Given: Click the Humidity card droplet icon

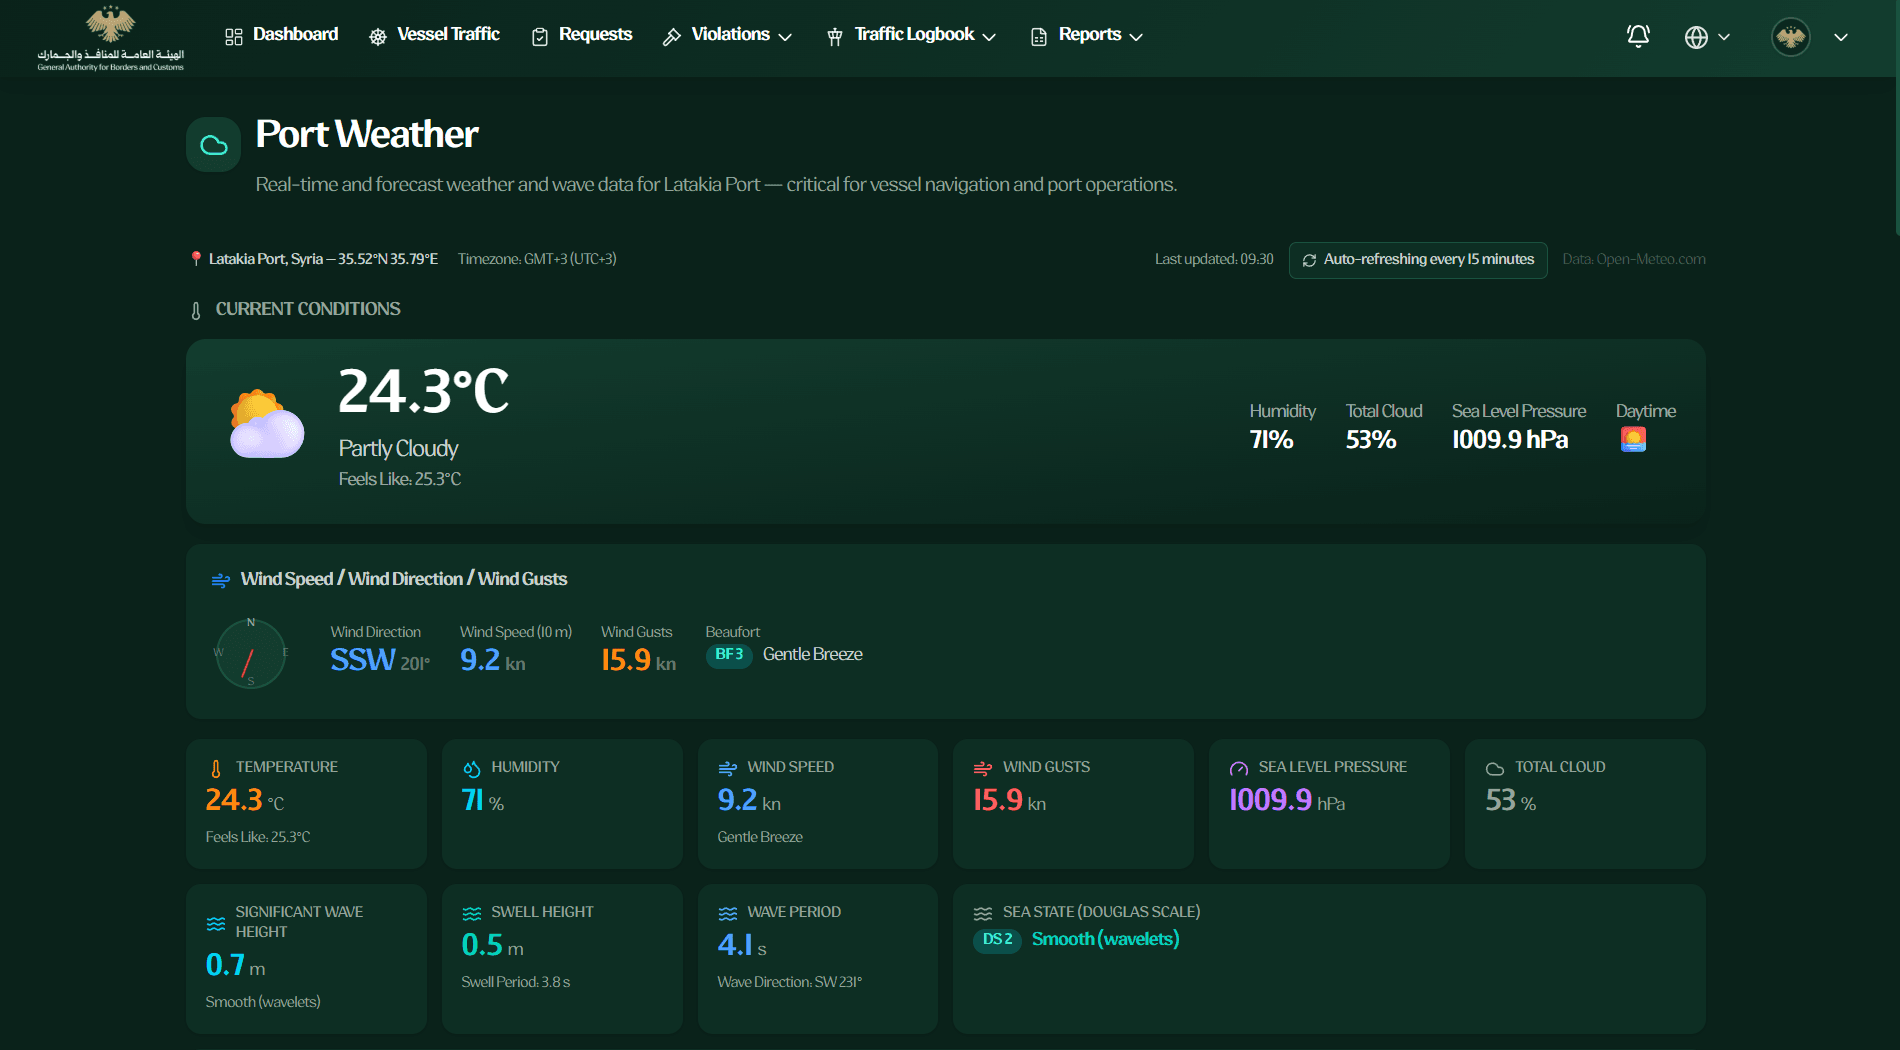Looking at the screenshot, I should 472,768.
